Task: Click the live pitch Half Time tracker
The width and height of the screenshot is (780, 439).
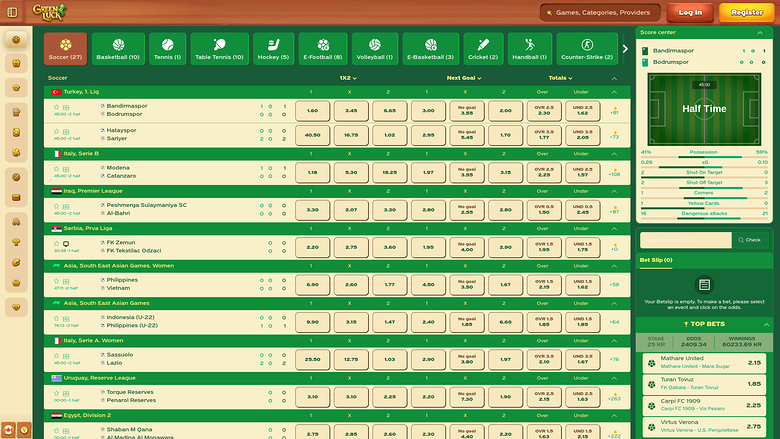Action: tap(704, 109)
